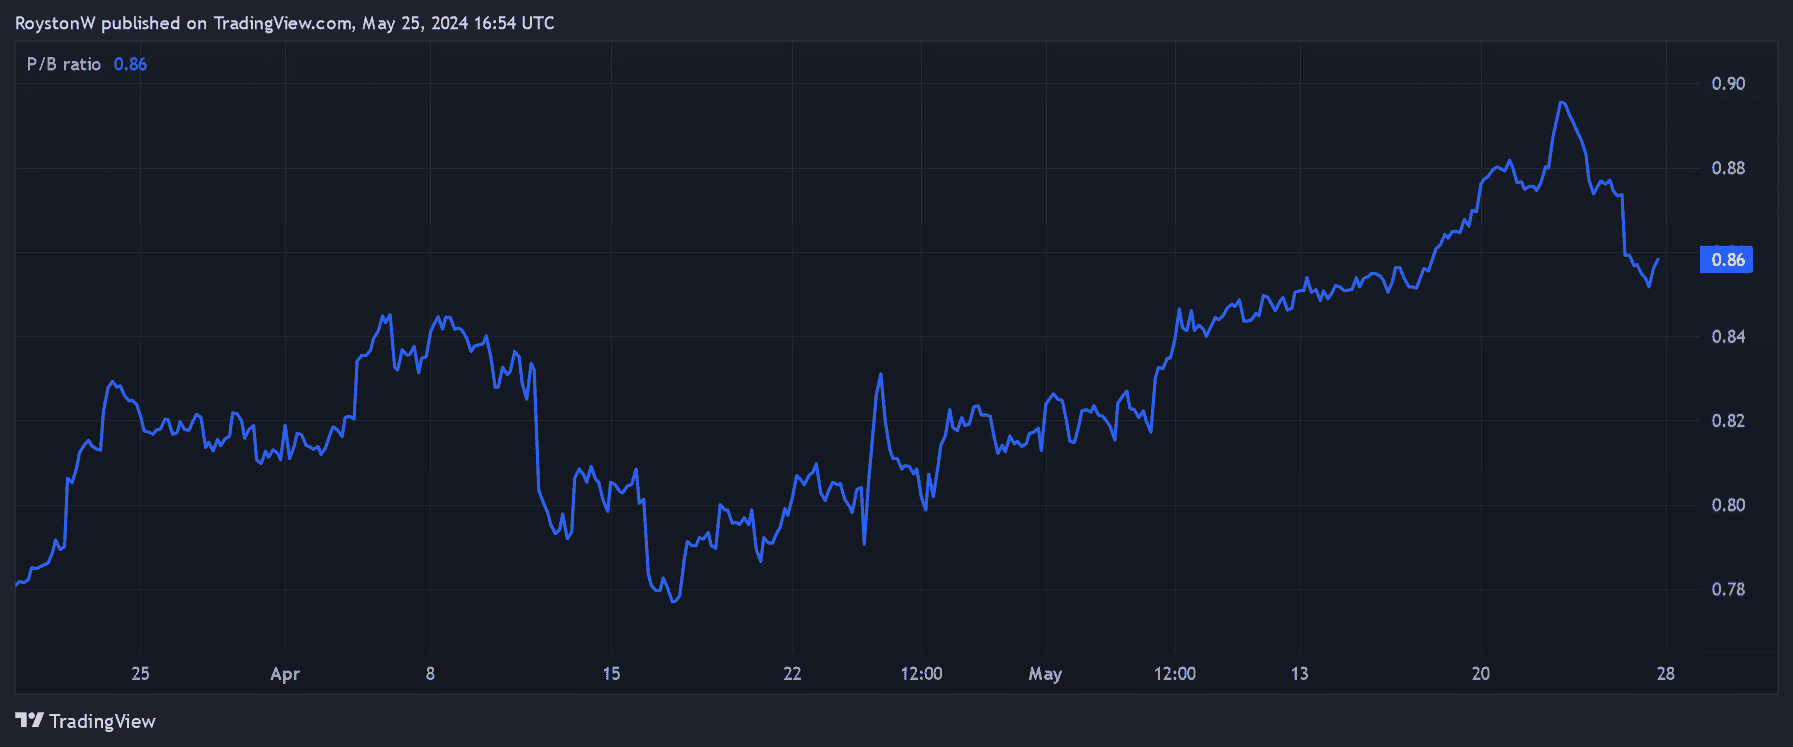
Task: Select the 22 date on time axis
Action: (x=792, y=674)
